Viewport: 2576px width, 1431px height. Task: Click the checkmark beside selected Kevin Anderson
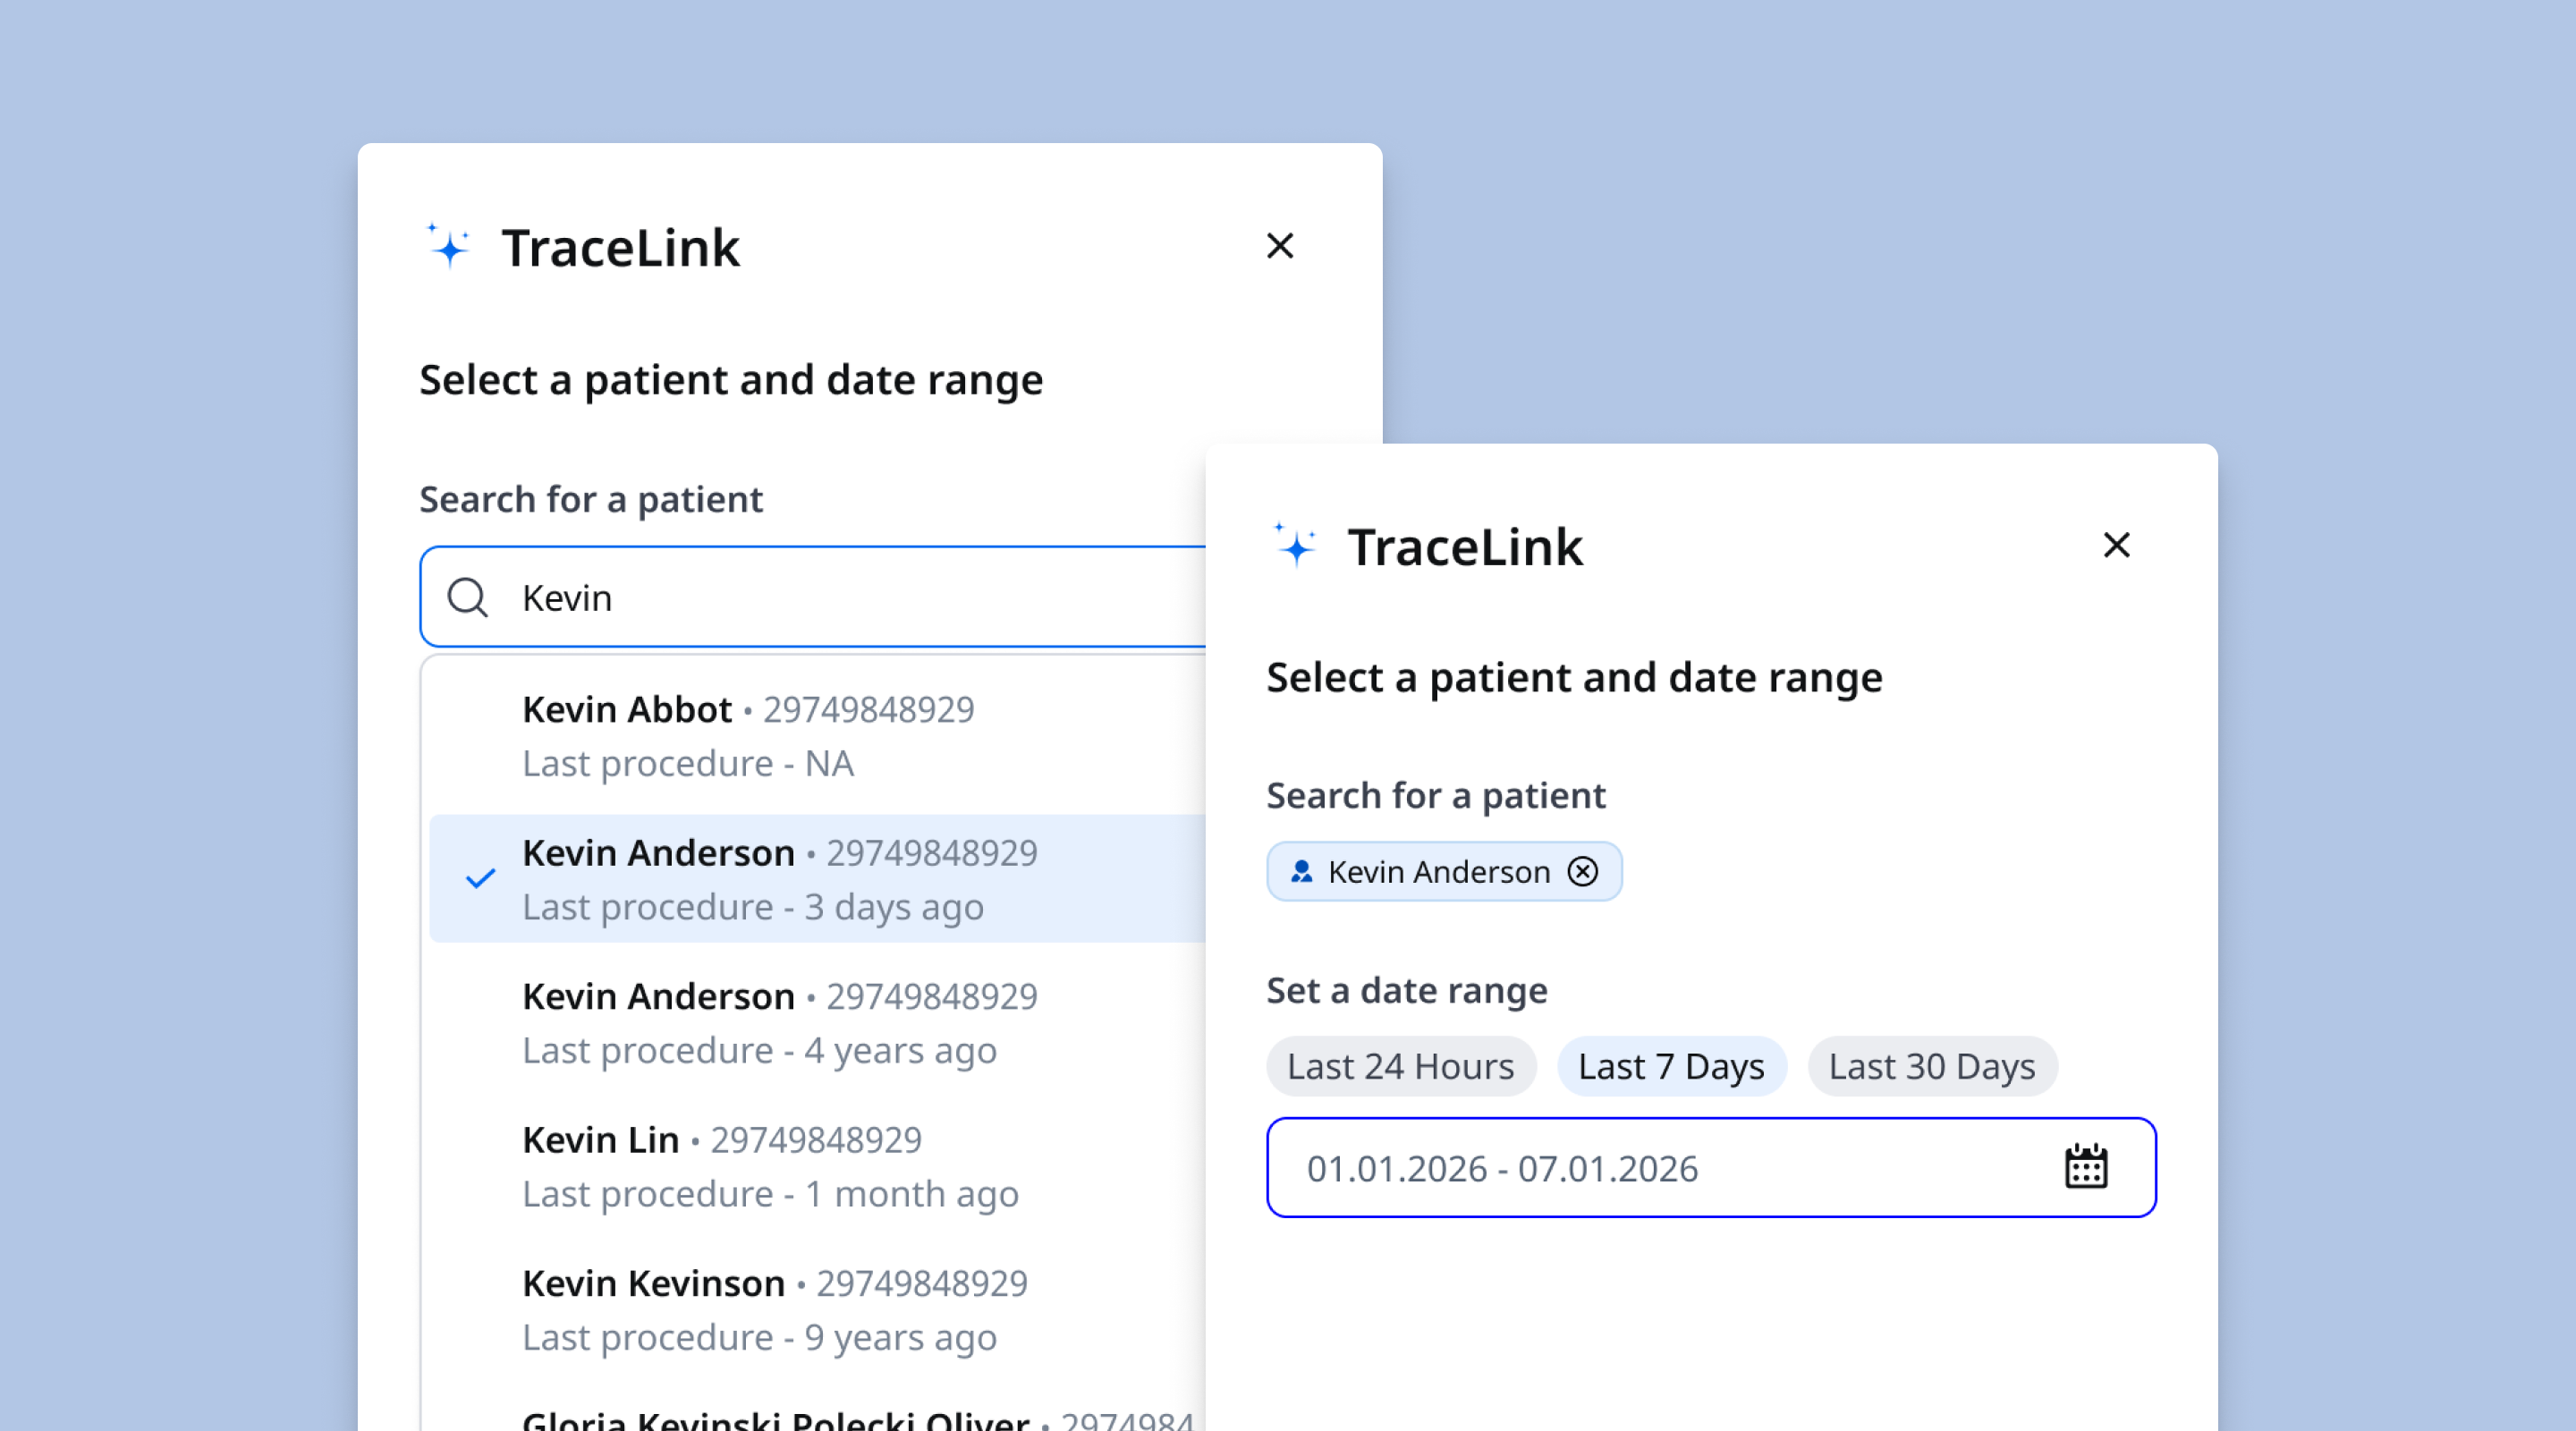coord(481,879)
